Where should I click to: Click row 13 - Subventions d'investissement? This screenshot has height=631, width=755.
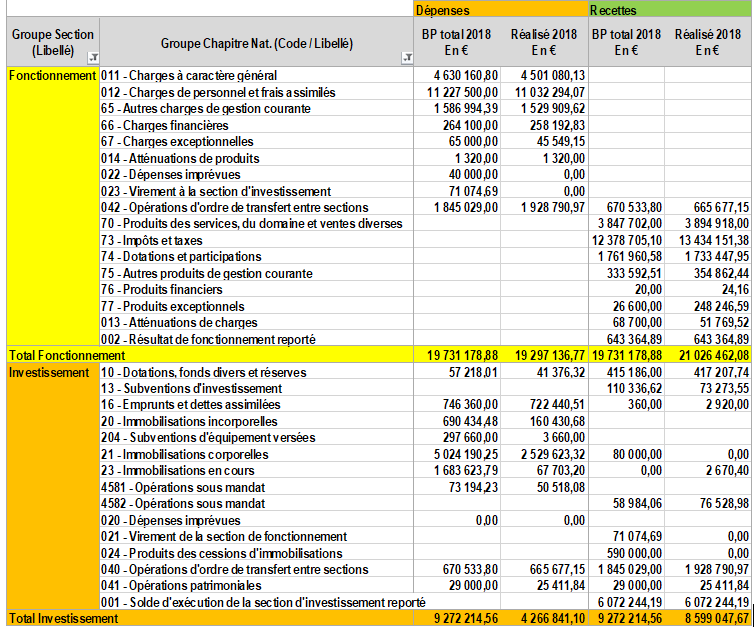(192, 388)
